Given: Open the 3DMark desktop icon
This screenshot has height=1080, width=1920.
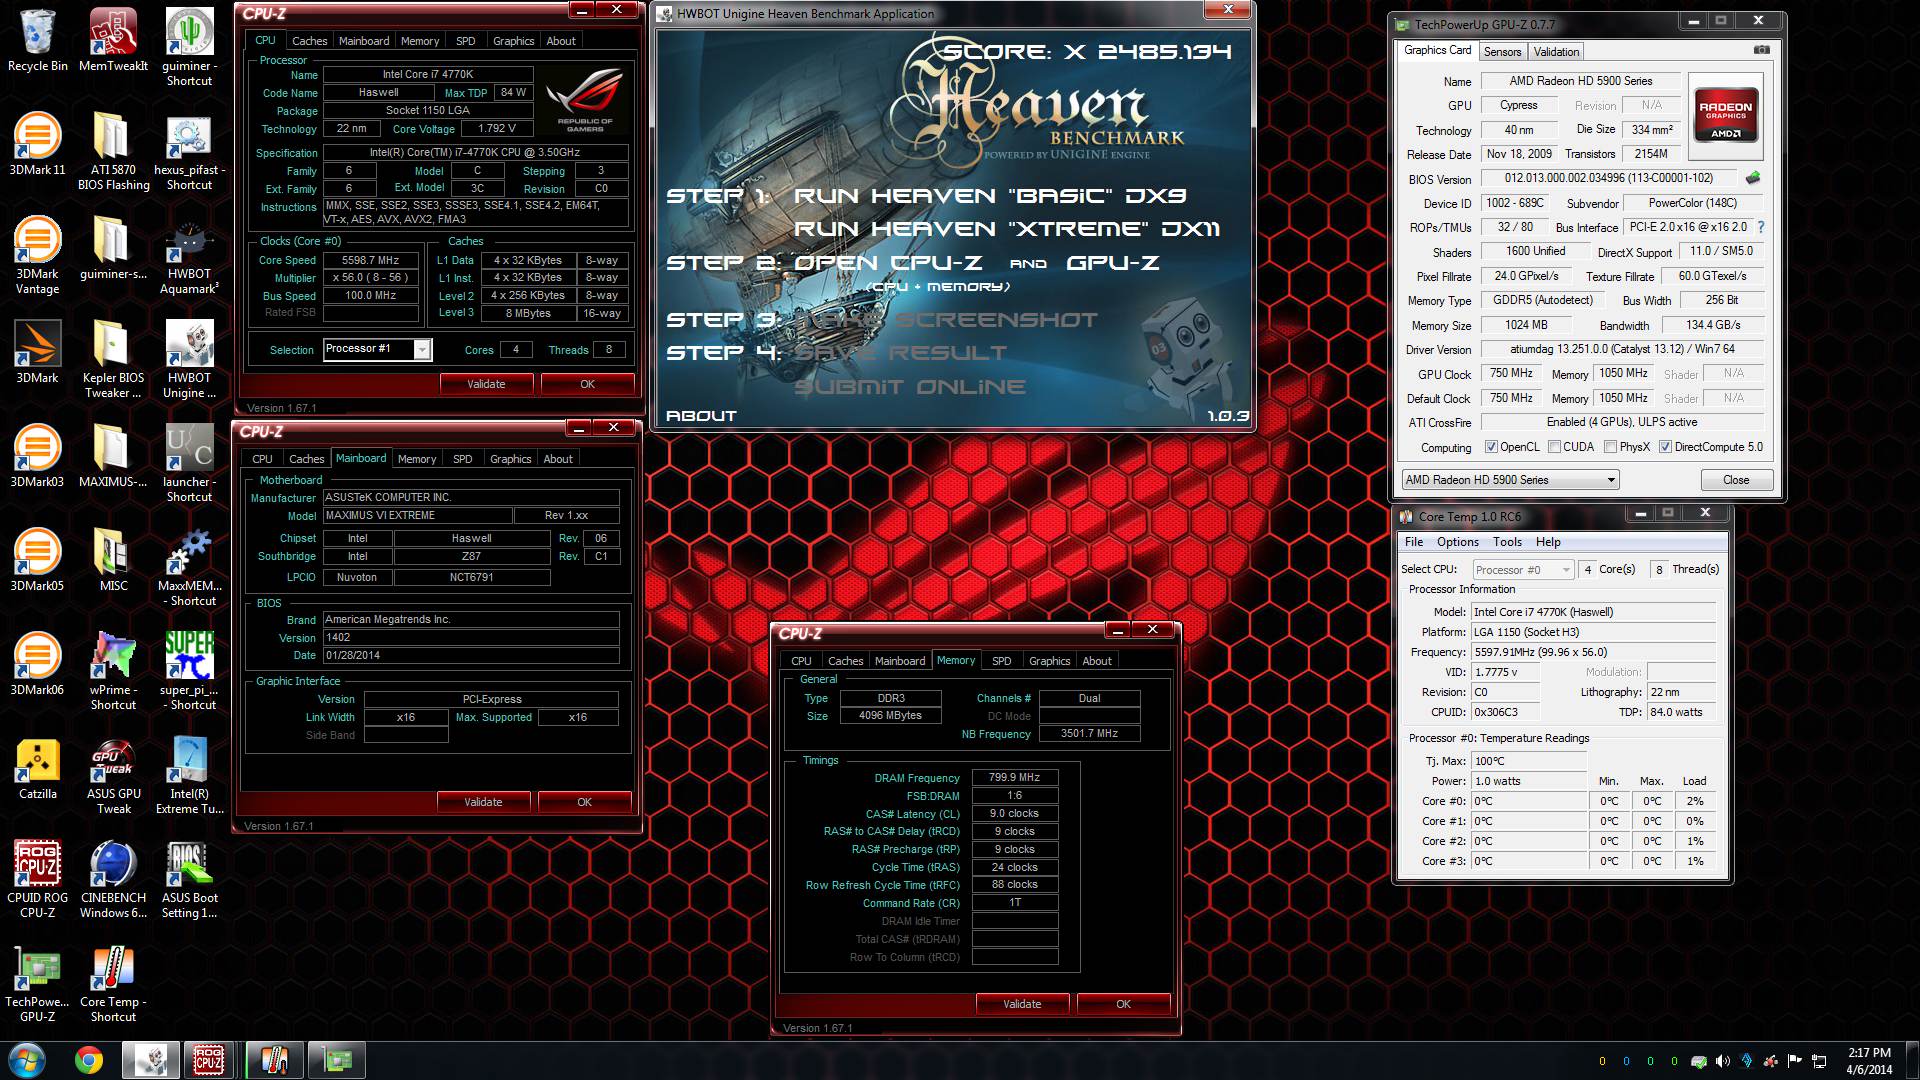Looking at the screenshot, I should [37, 352].
